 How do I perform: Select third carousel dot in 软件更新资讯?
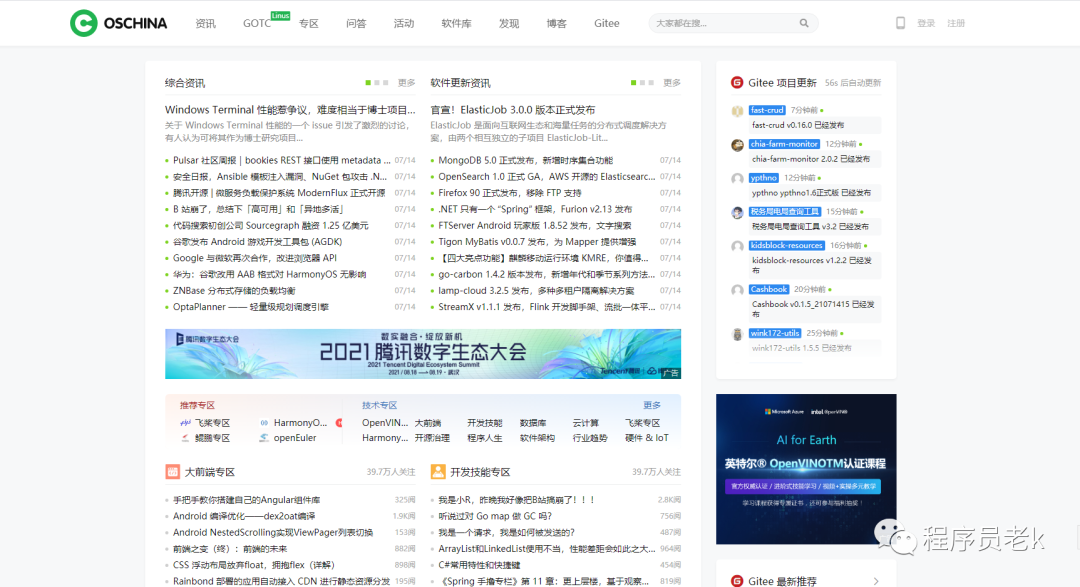(652, 83)
